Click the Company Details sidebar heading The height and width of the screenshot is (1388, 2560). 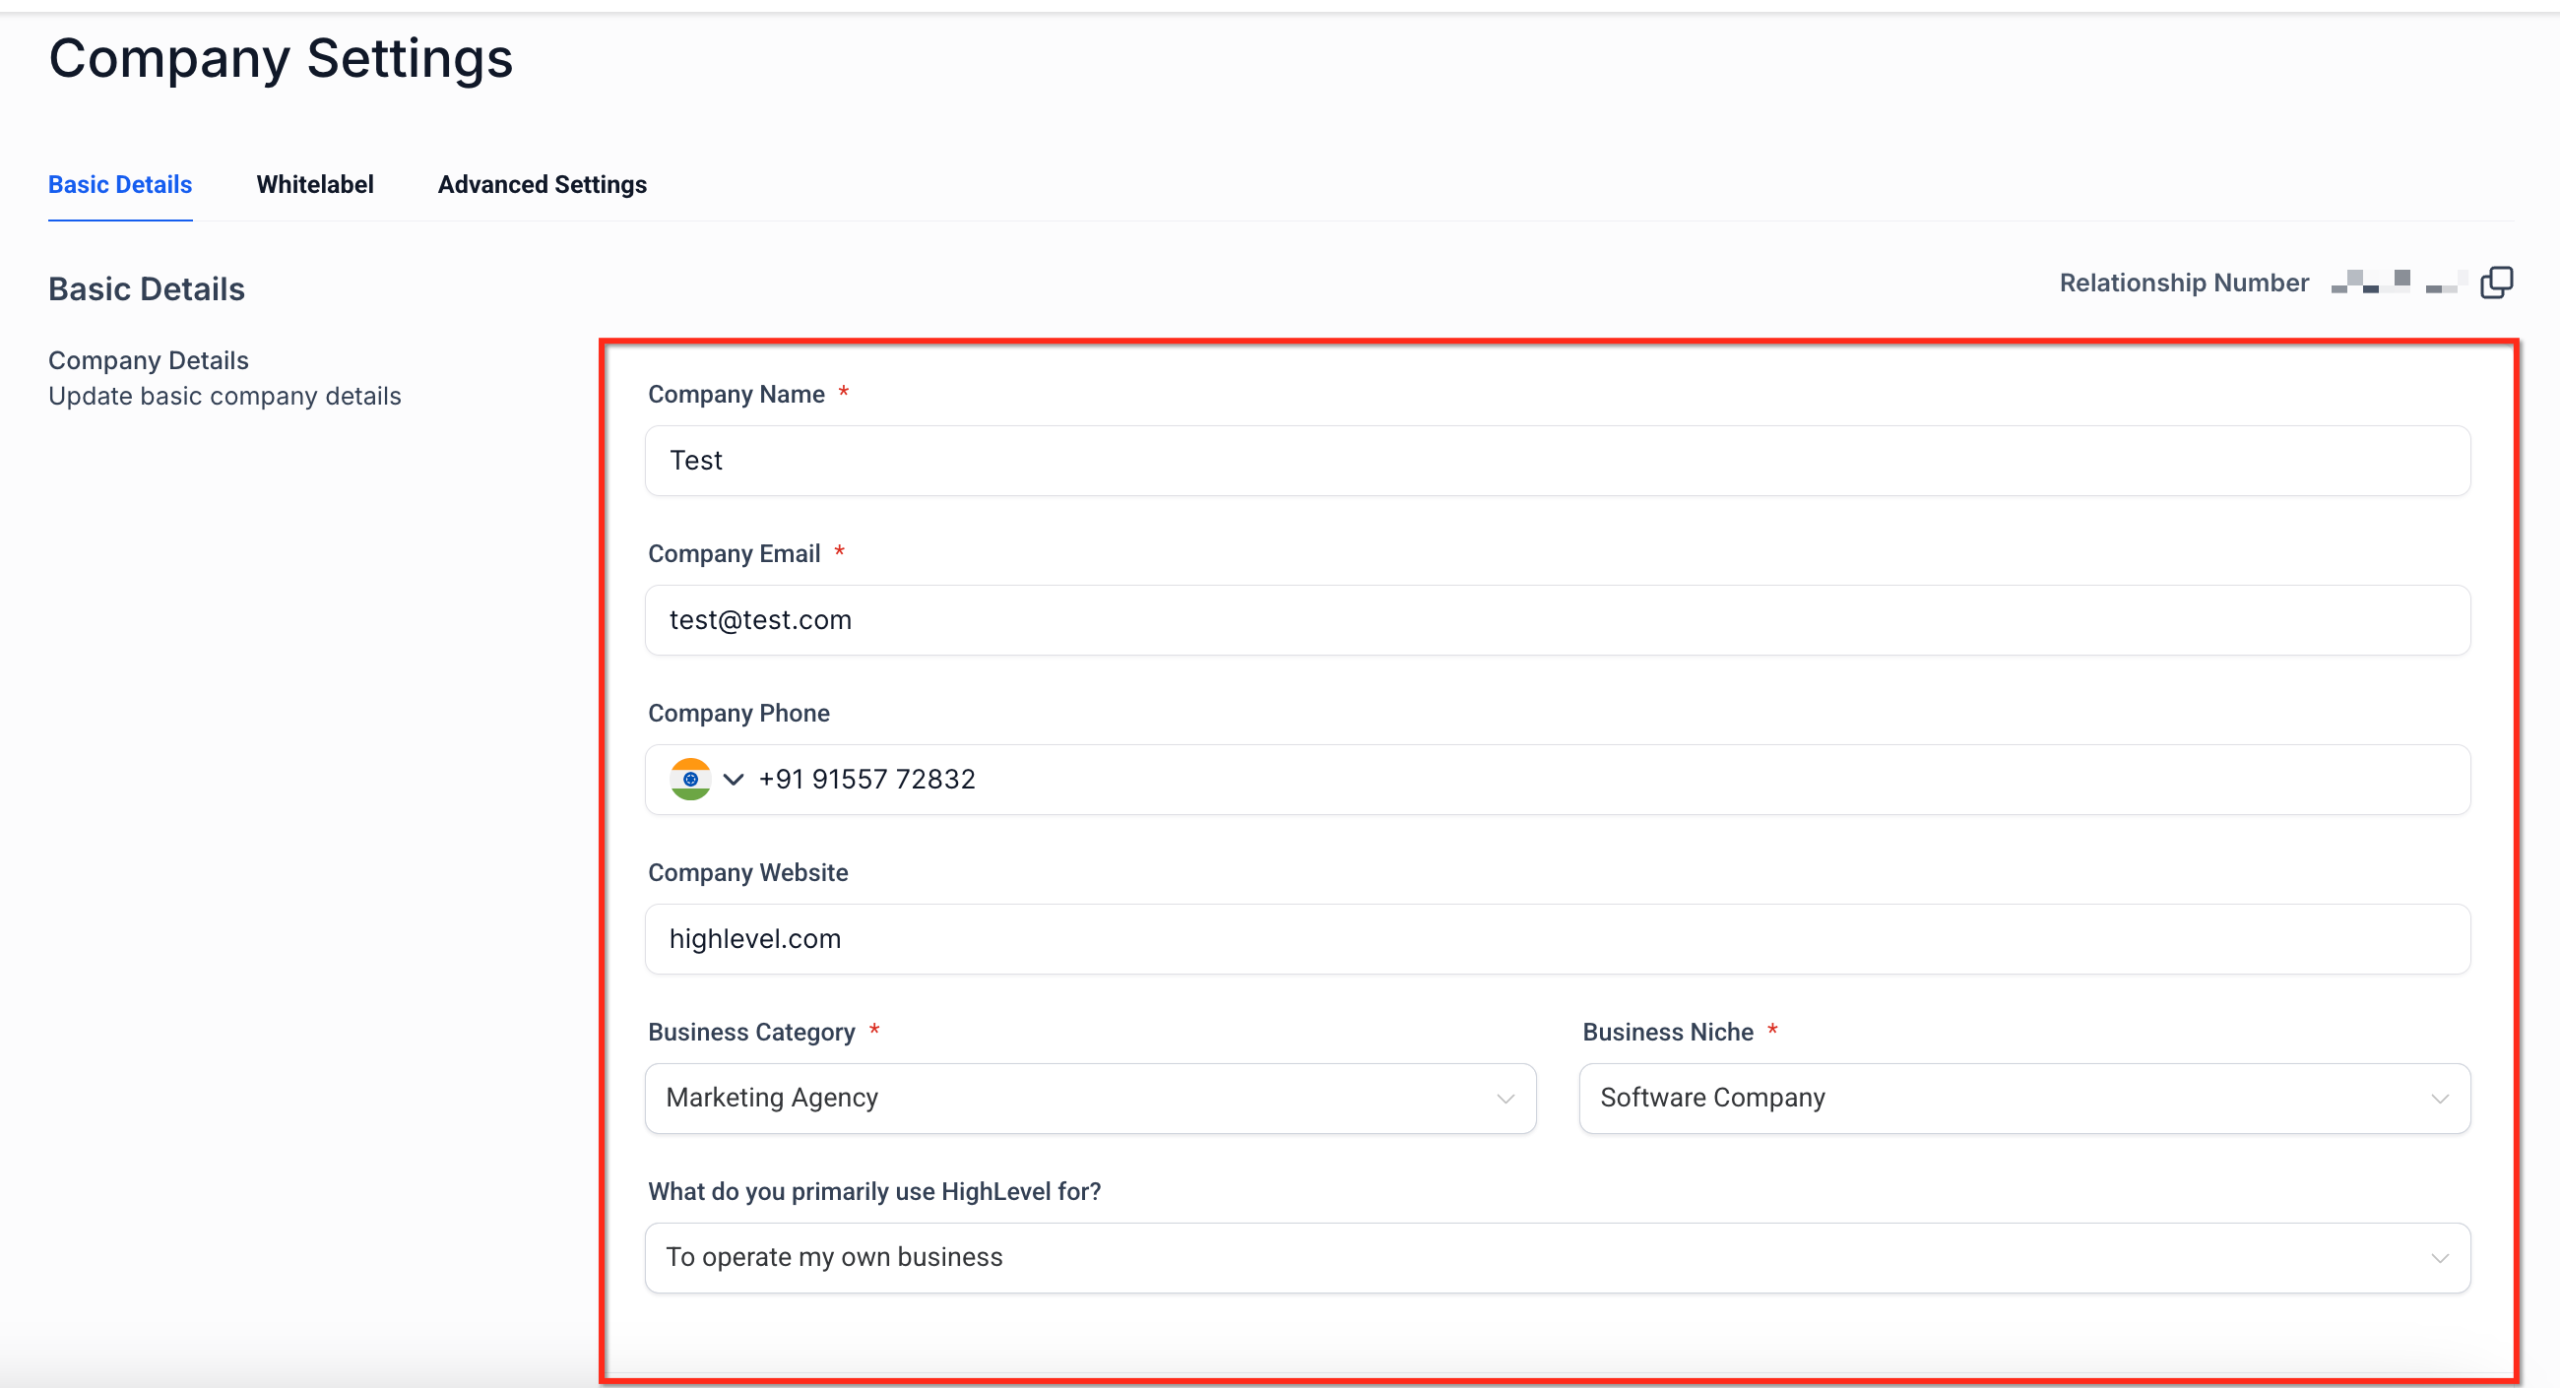coord(147,360)
